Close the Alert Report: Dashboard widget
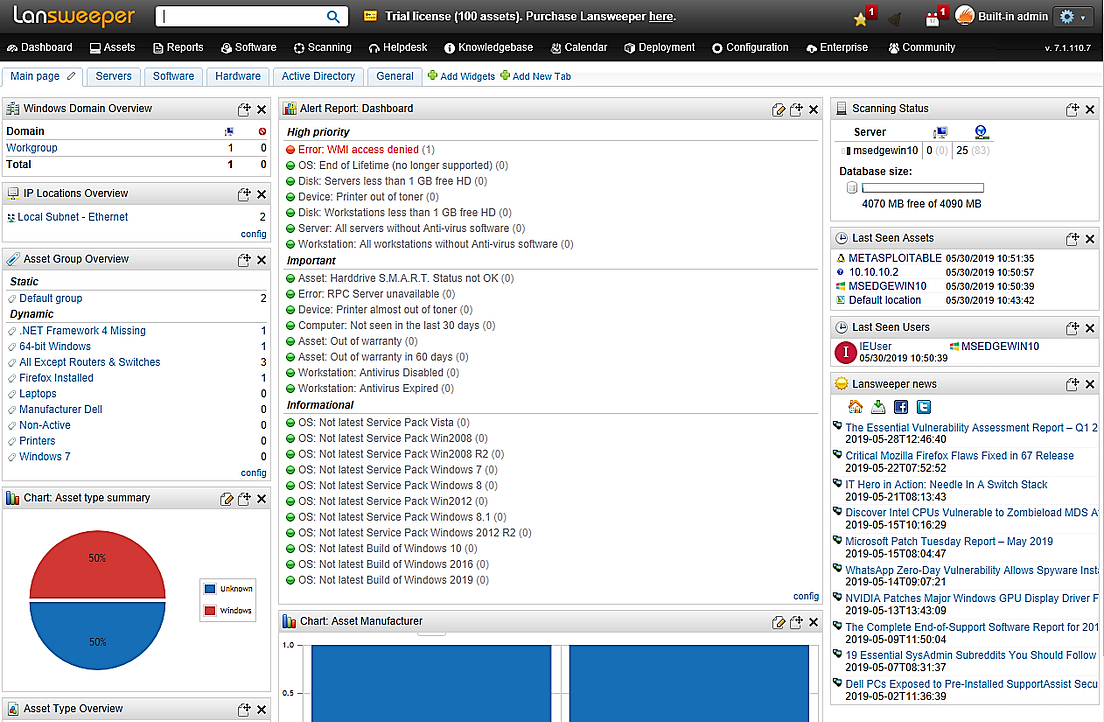The image size is (1104, 722). 813,109
